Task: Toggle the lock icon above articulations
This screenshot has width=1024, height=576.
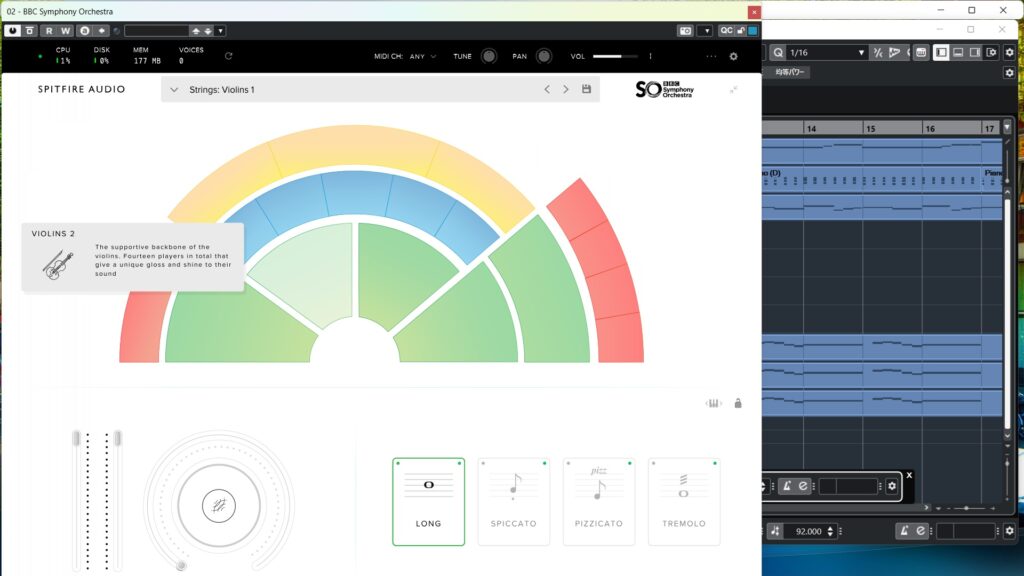Action: (x=738, y=403)
